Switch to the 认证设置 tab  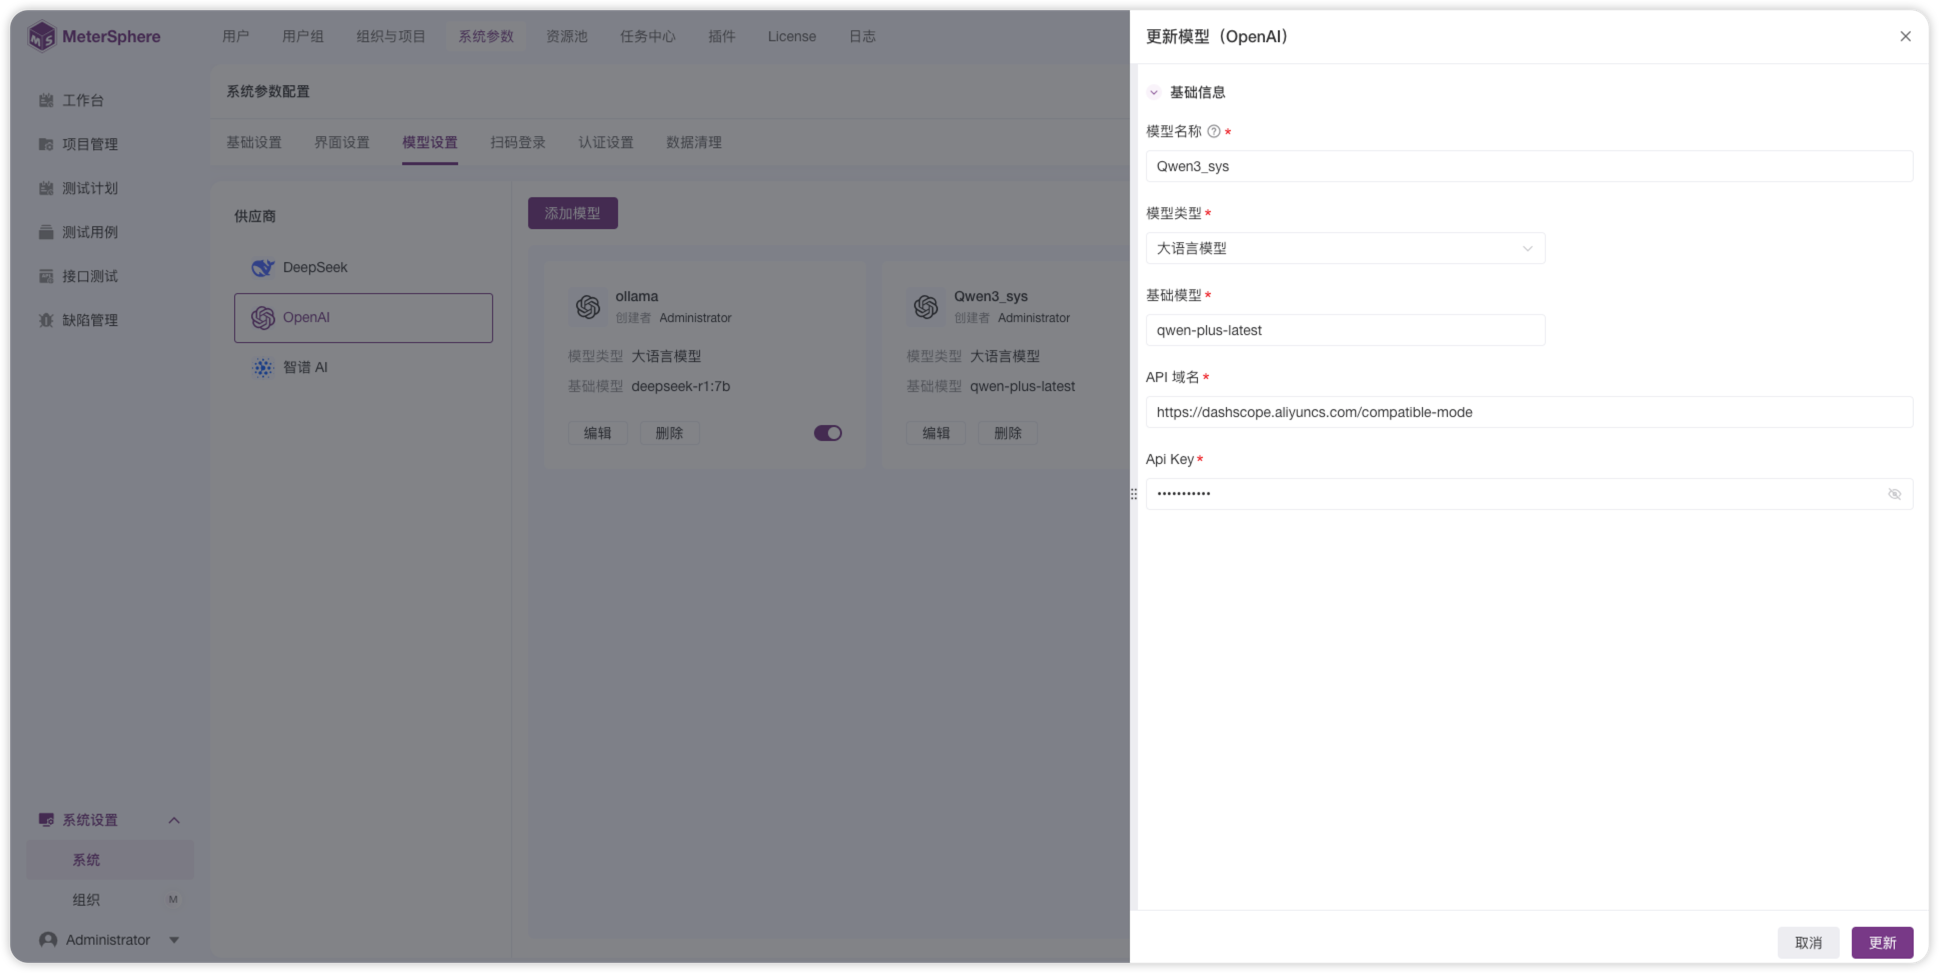606,142
